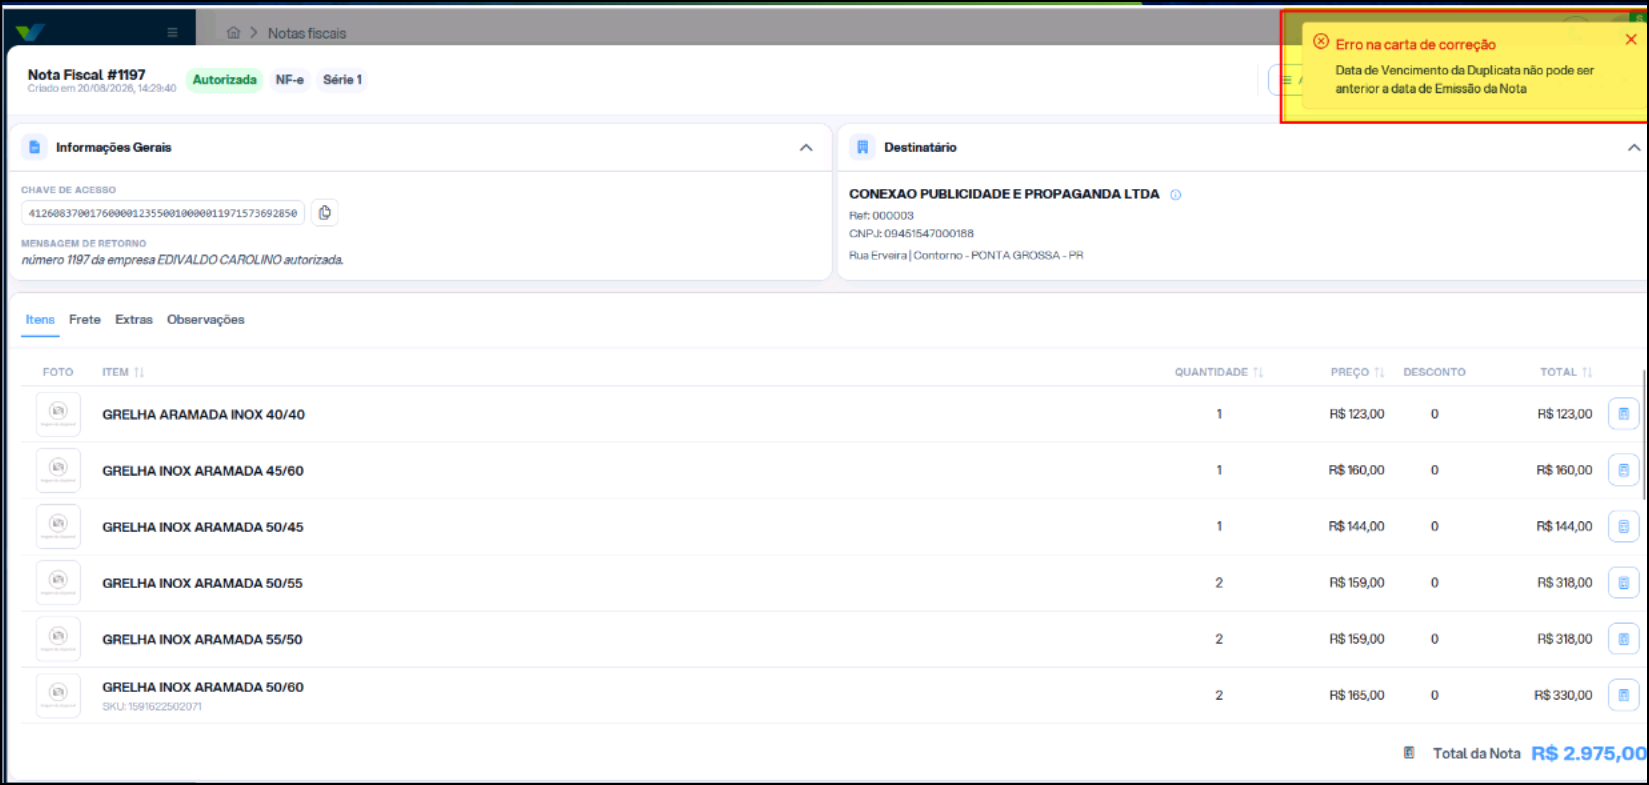Image resolution: width=1649 pixels, height=785 pixels.
Task: Open details icon for GRELHA INOX ARAMADA 55/50
Action: coord(1623,639)
